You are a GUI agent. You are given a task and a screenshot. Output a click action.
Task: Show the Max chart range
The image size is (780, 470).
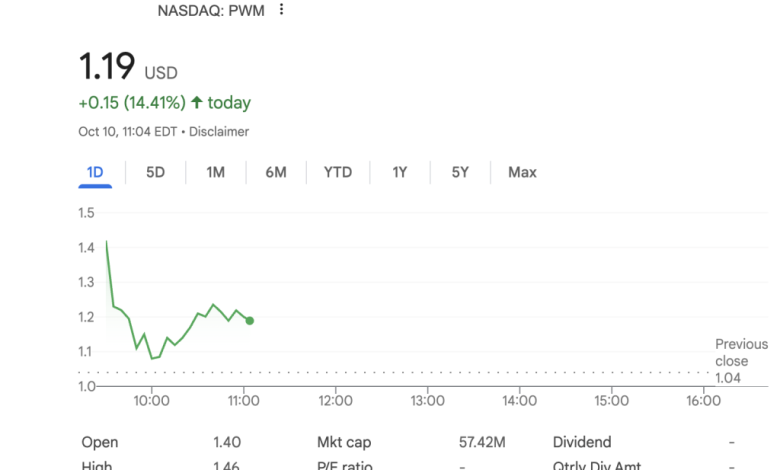tap(522, 172)
